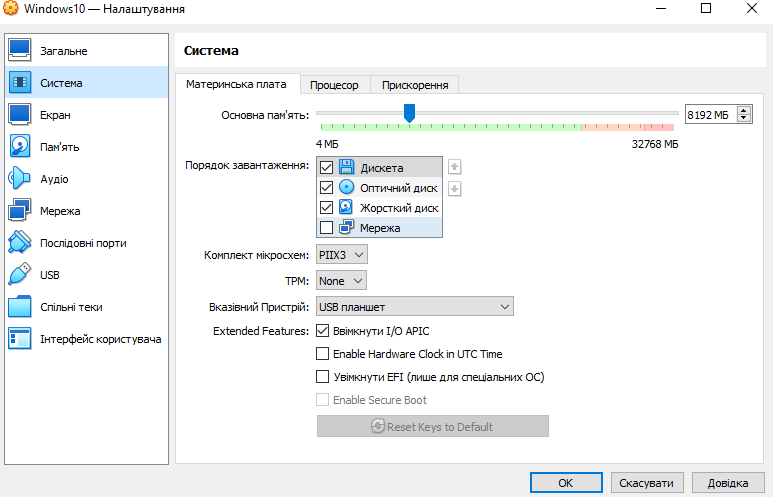The width and height of the screenshot is (773, 497).
Task: Click the 8192 МБ memory input field
Action: (x=711, y=114)
